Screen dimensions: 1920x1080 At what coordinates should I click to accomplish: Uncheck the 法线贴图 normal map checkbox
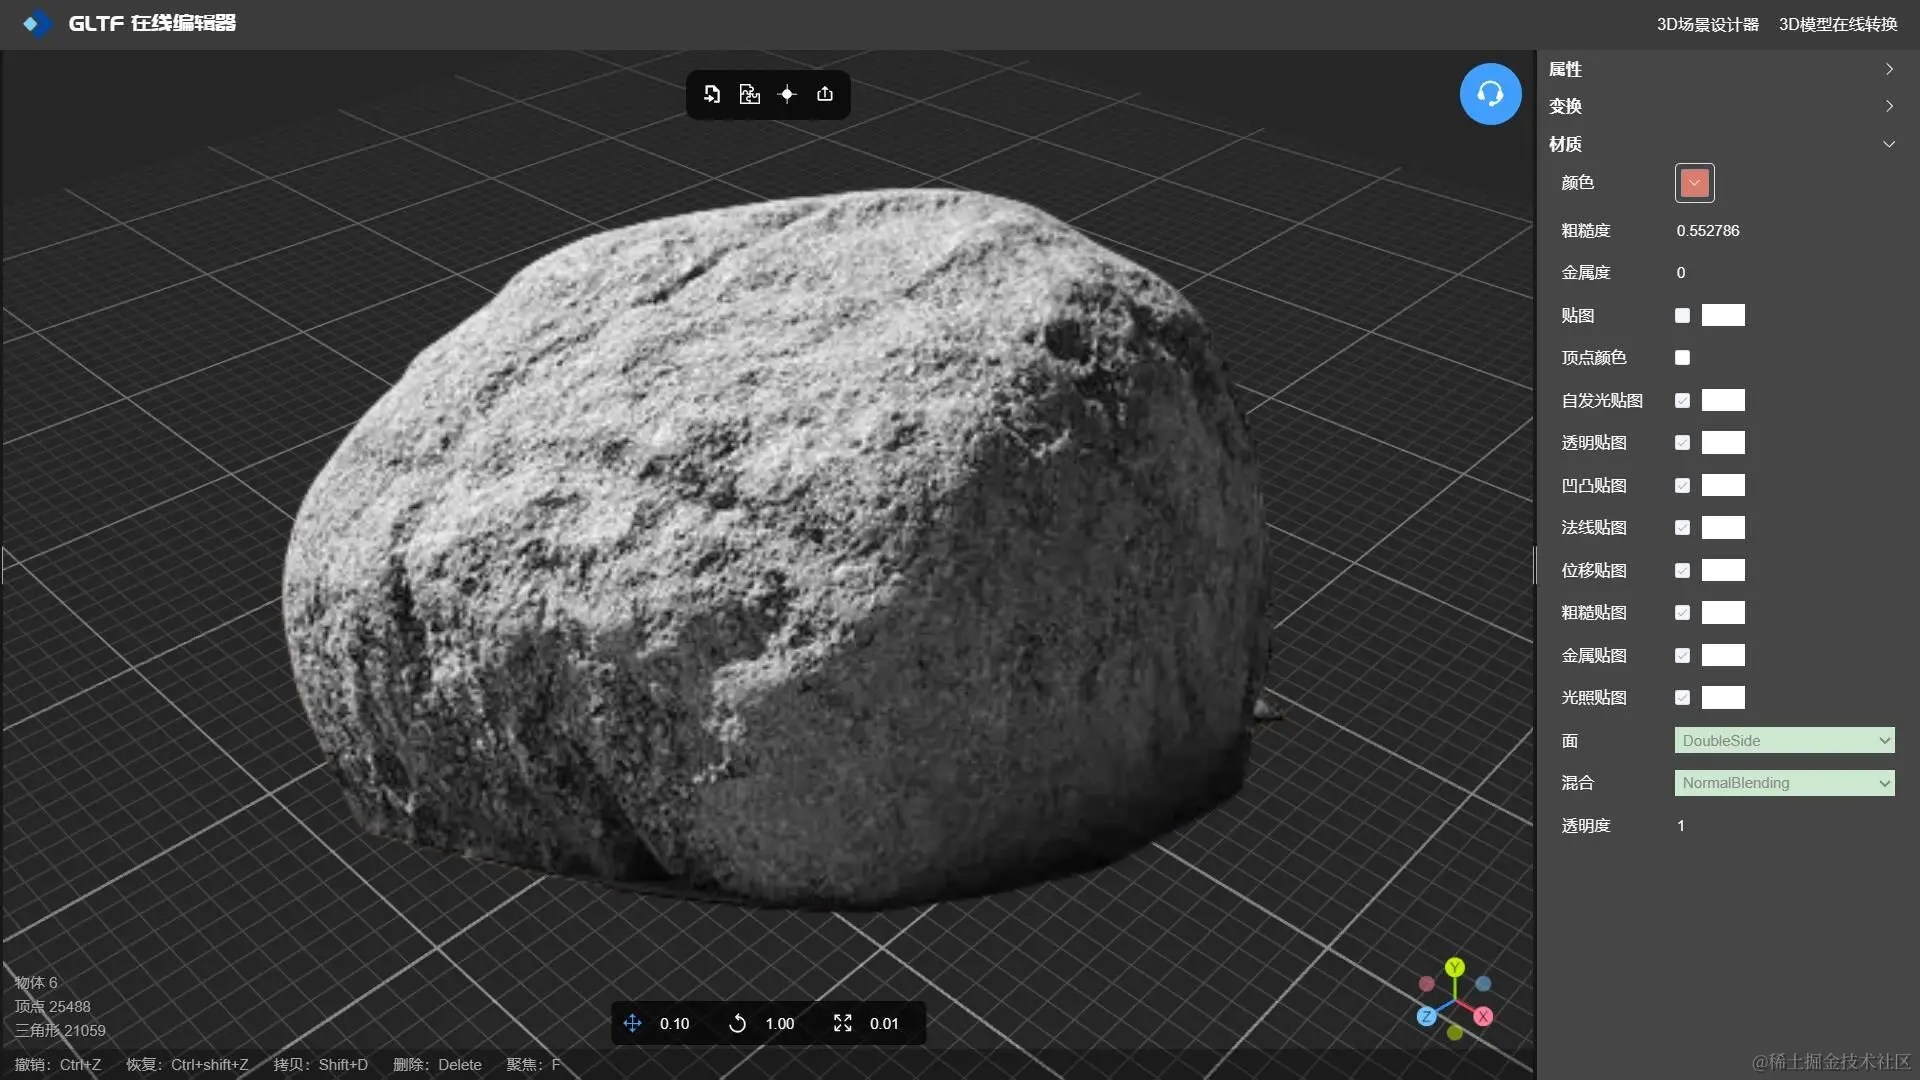click(x=1682, y=528)
